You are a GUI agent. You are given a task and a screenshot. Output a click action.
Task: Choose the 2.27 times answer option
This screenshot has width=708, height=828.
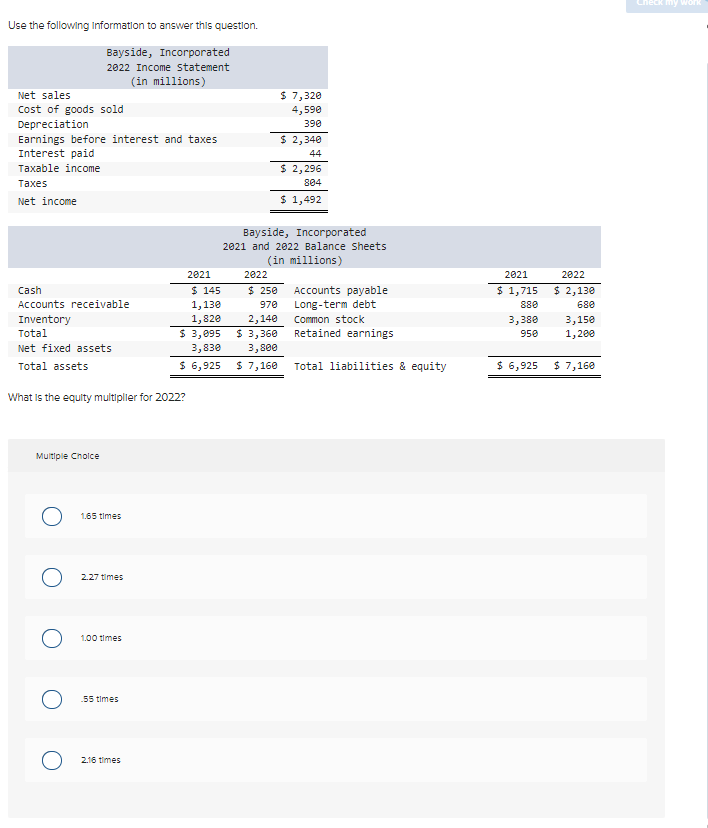click(52, 577)
